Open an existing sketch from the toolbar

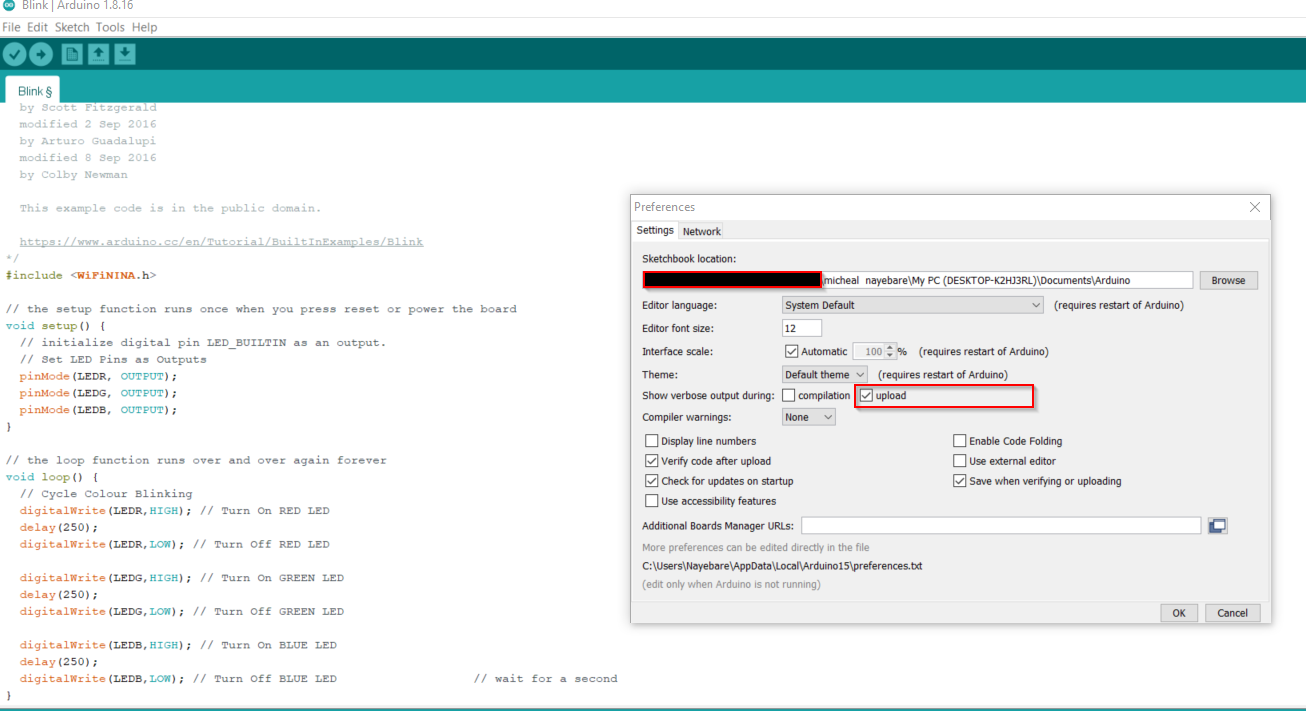98,54
